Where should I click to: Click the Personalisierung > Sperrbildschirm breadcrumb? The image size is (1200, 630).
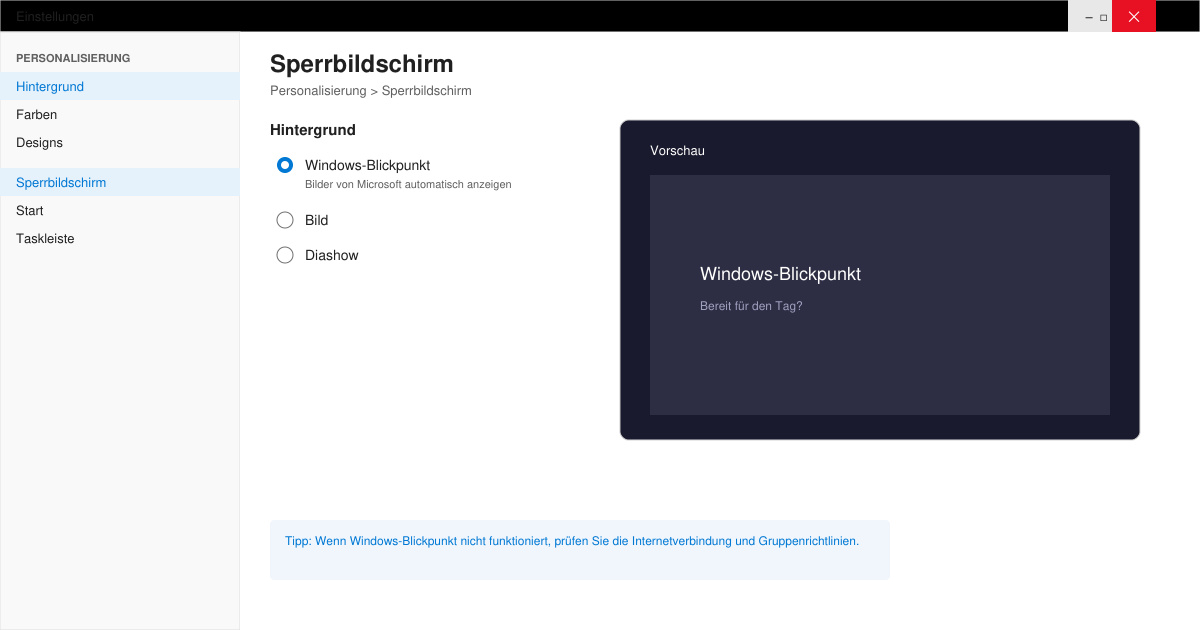(371, 90)
